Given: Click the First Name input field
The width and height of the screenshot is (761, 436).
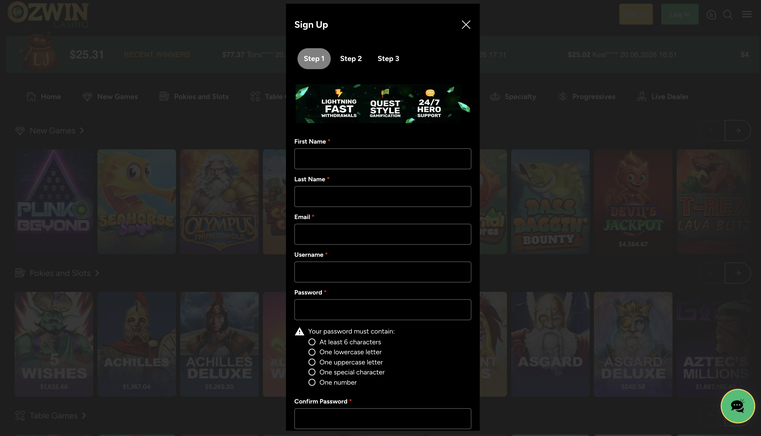Looking at the screenshot, I should tap(382, 159).
